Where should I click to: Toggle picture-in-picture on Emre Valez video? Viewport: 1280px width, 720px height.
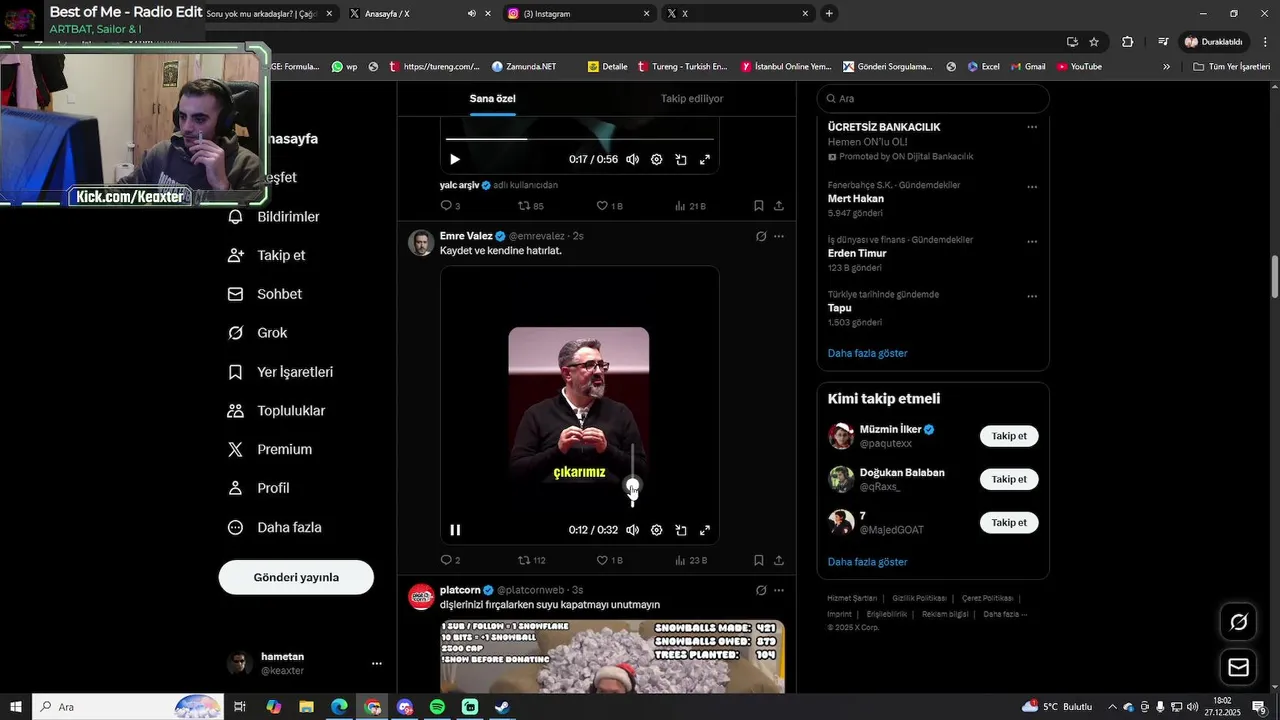click(x=681, y=530)
